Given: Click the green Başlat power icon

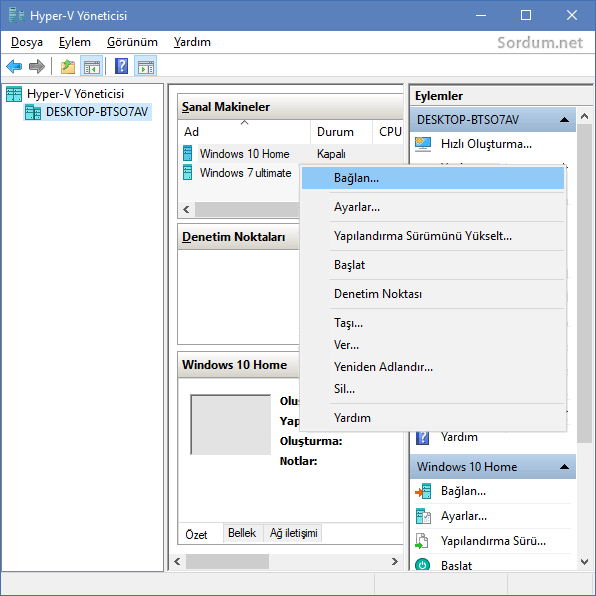Looking at the screenshot, I should tap(423, 565).
